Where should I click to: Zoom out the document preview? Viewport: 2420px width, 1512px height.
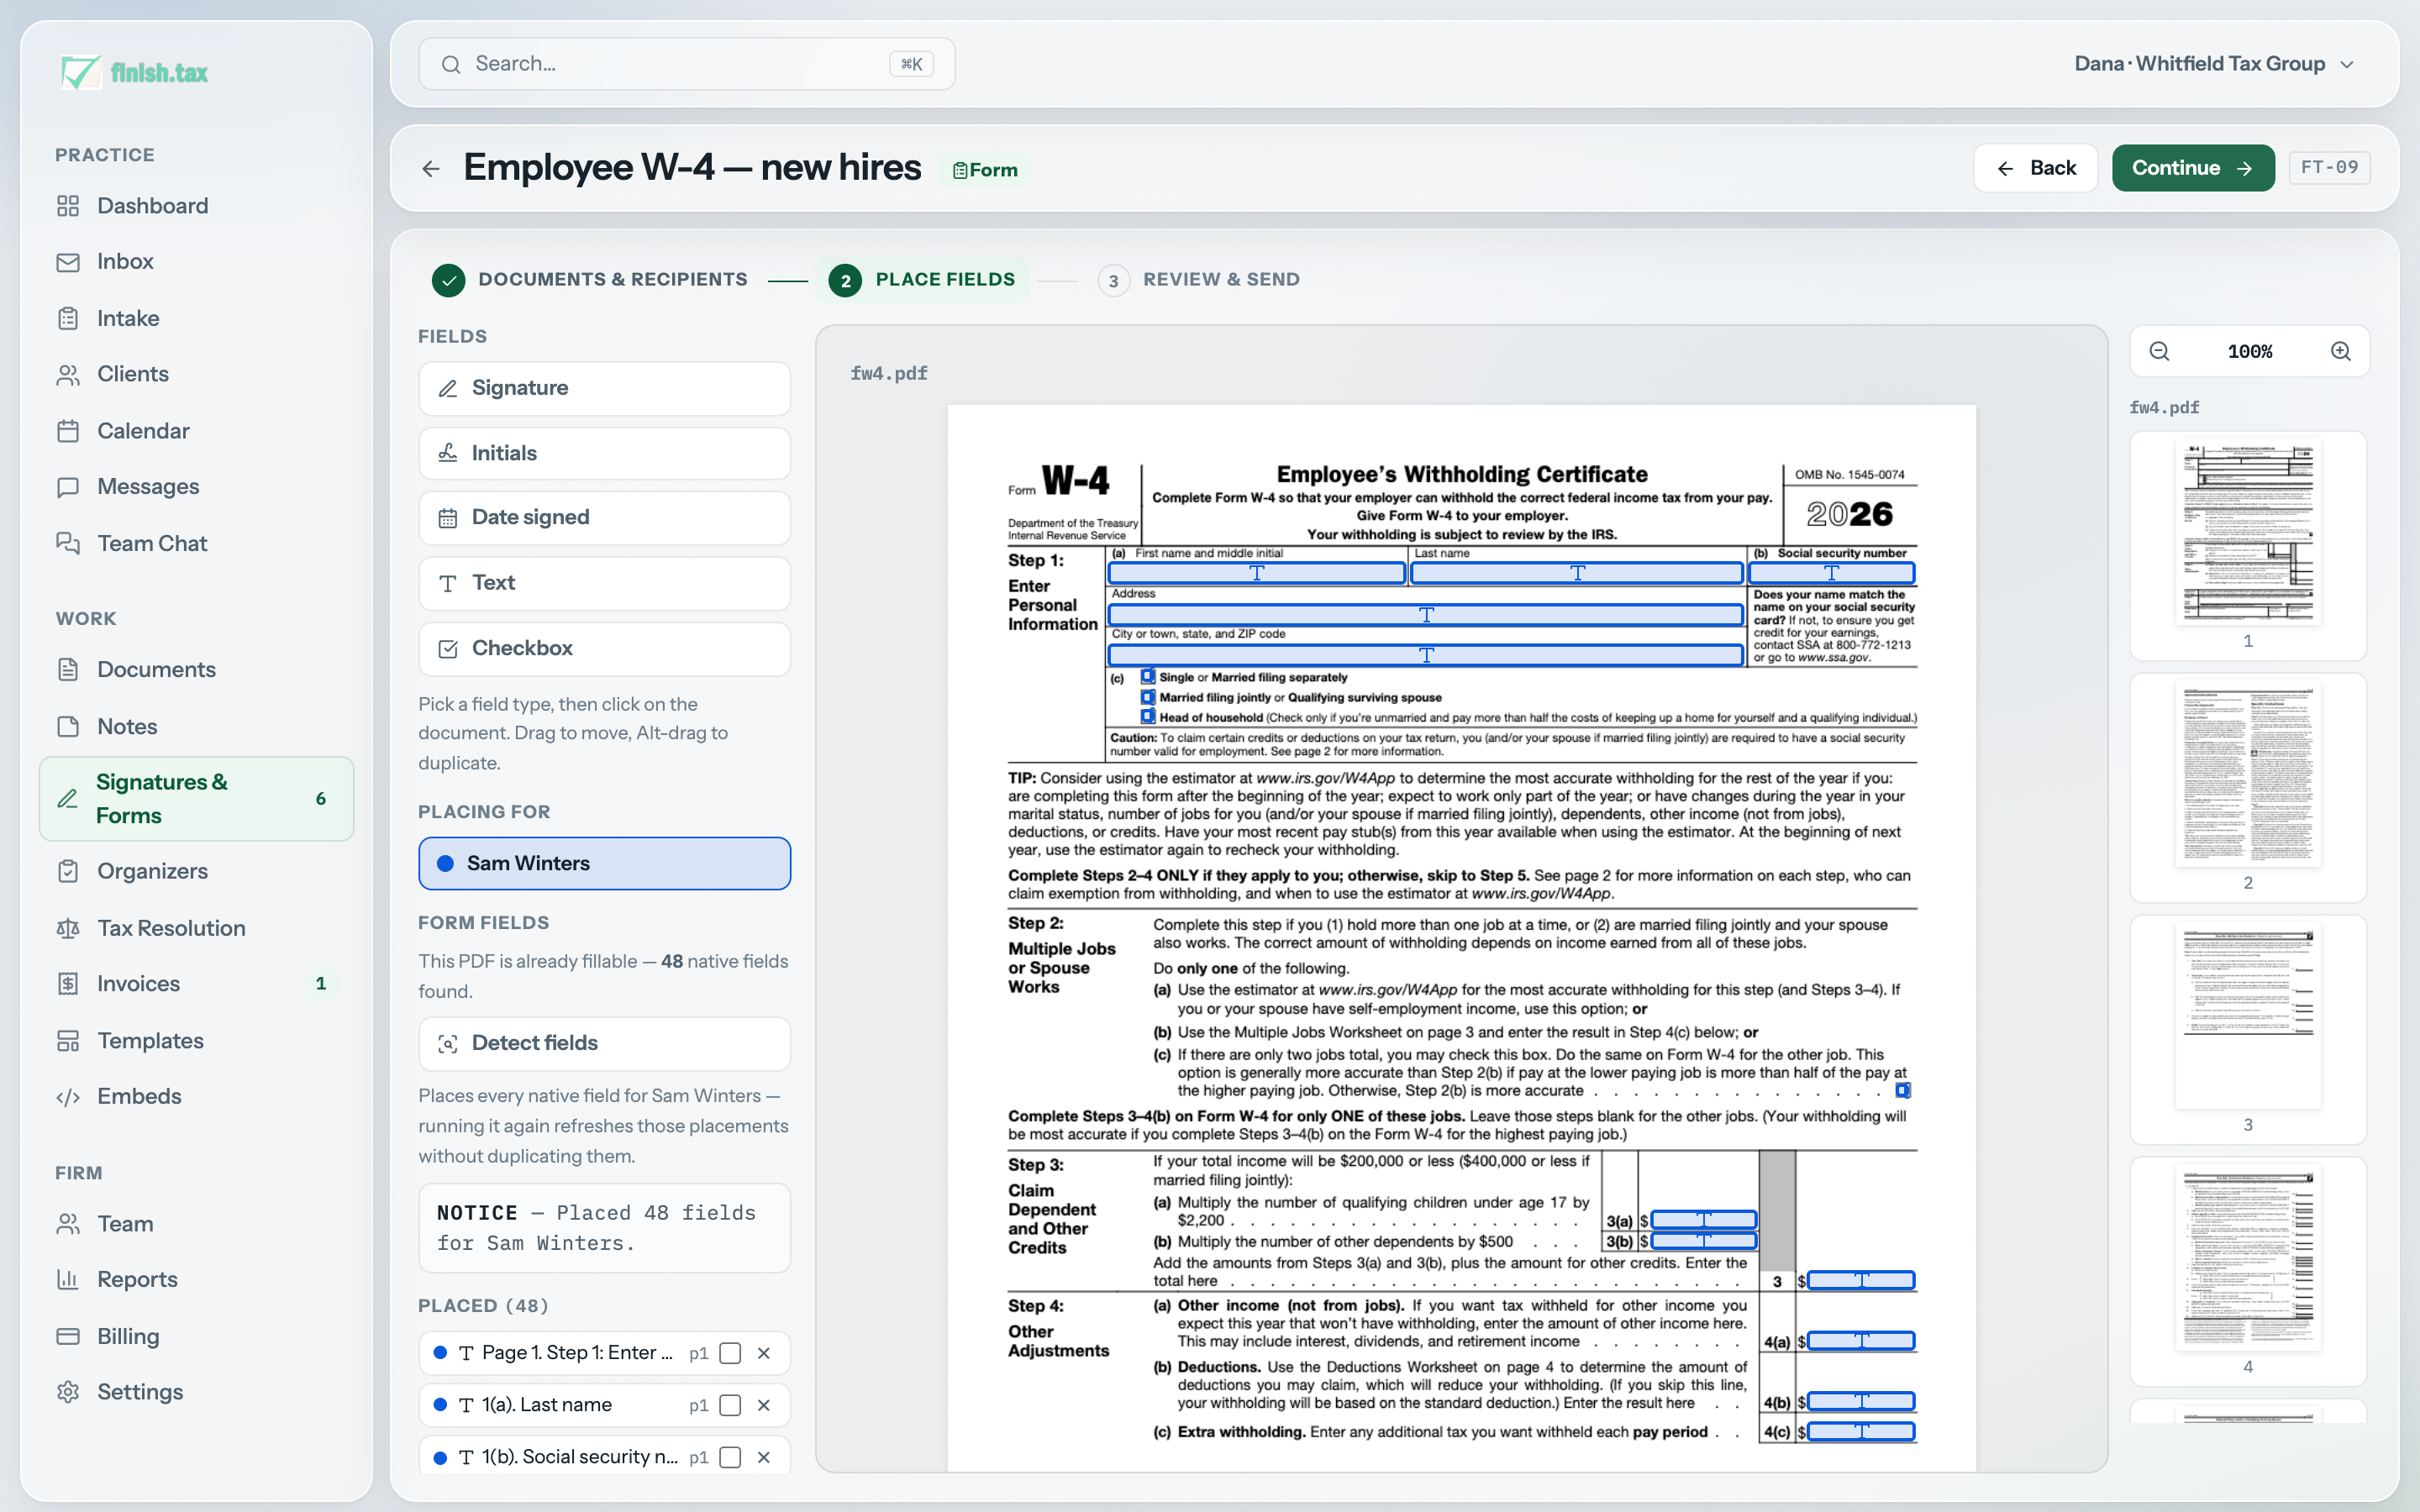[x=2159, y=351]
